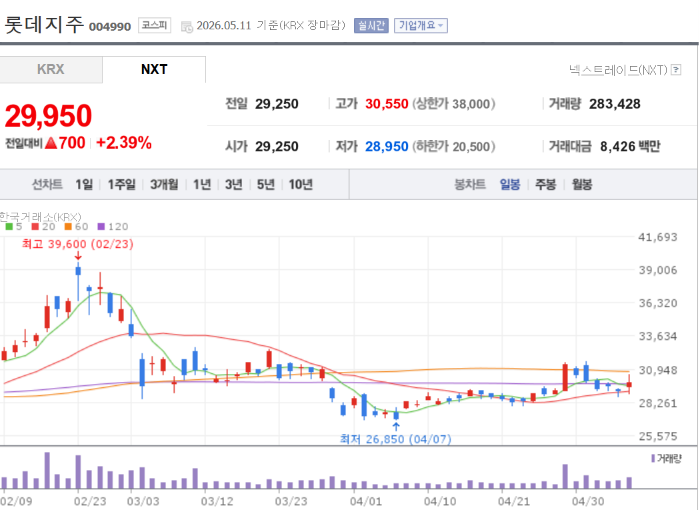The width and height of the screenshot is (699, 511).
Task: Select the 주봉 candlestick chart
Action: (546, 184)
